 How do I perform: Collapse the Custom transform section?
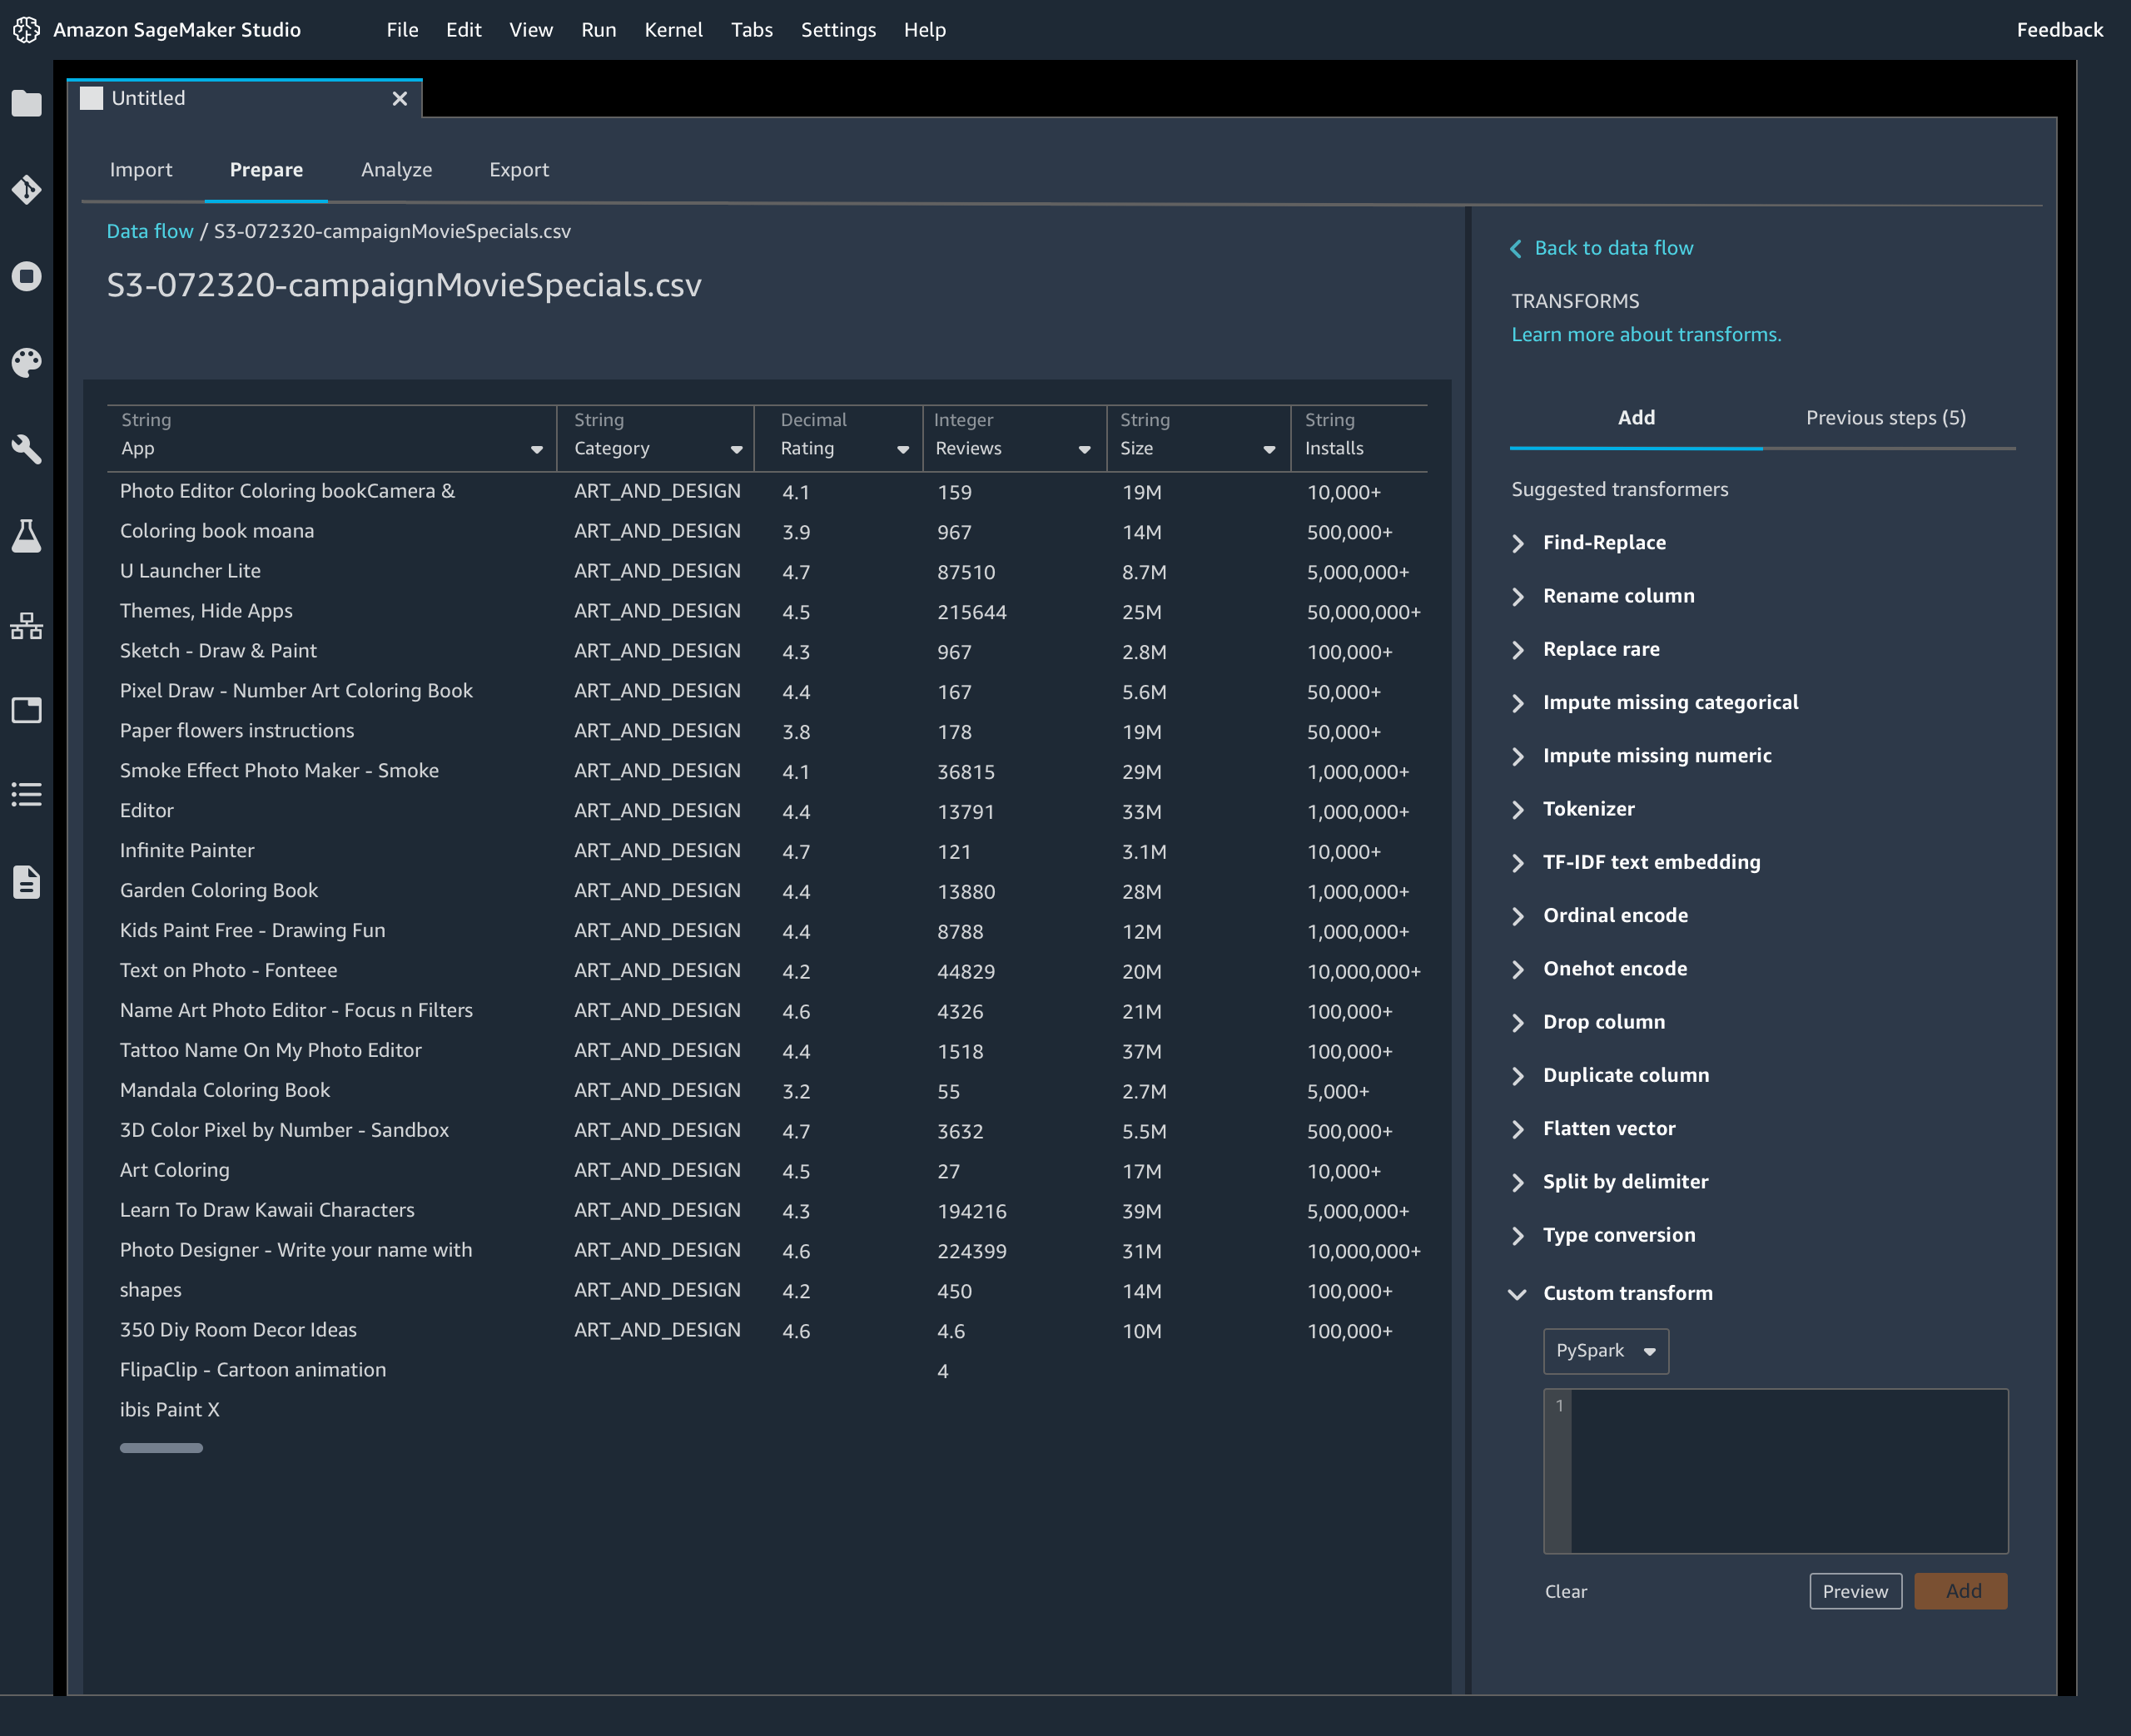point(1519,1292)
